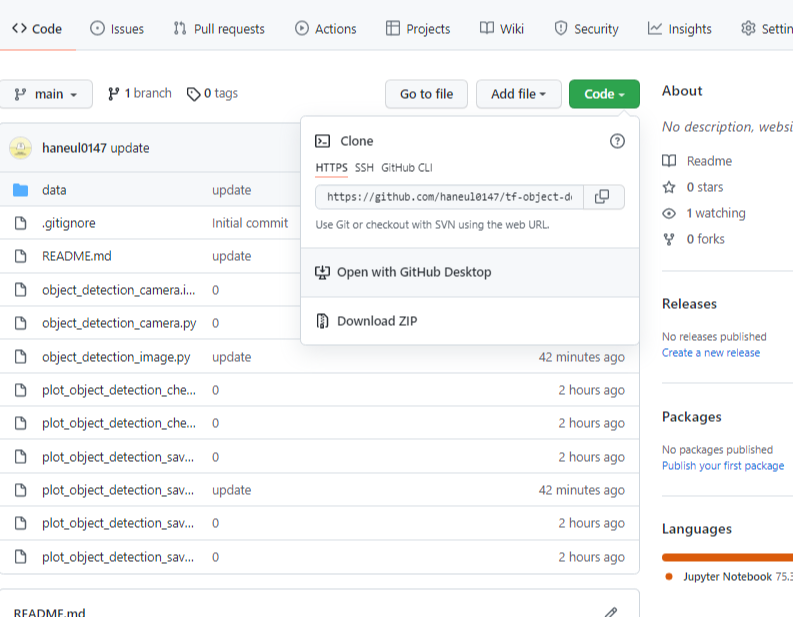793x617 pixels.
Task: Toggle the green Code dropdown button
Action: [604, 94]
